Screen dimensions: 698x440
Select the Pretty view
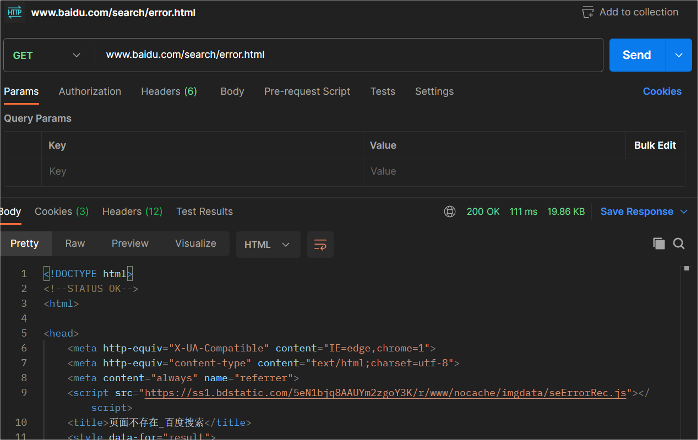[x=24, y=244]
